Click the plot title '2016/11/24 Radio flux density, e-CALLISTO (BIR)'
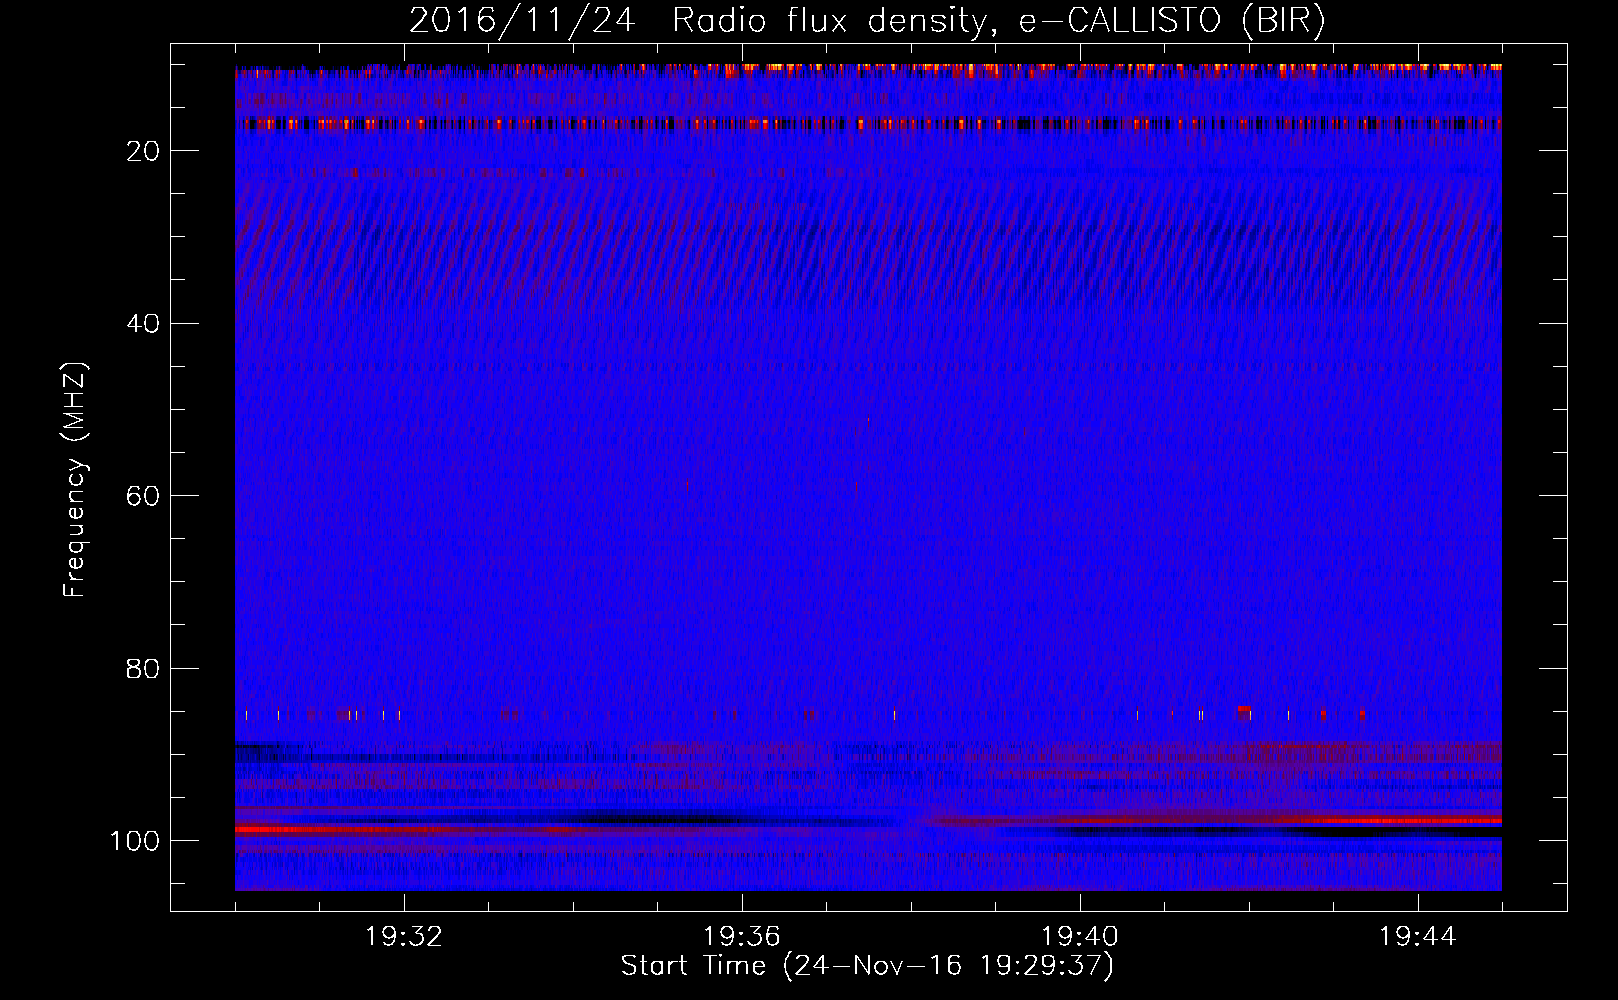This screenshot has height=1000, width=1618. [x=867, y=20]
